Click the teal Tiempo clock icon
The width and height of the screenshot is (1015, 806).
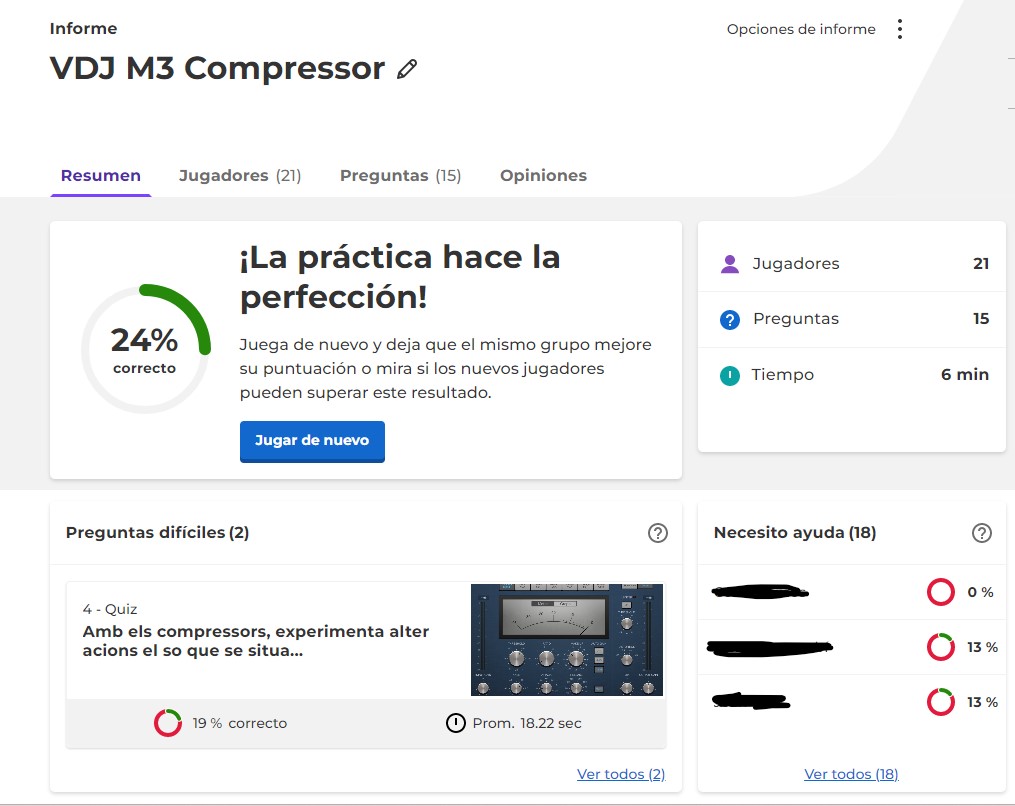[x=730, y=376]
